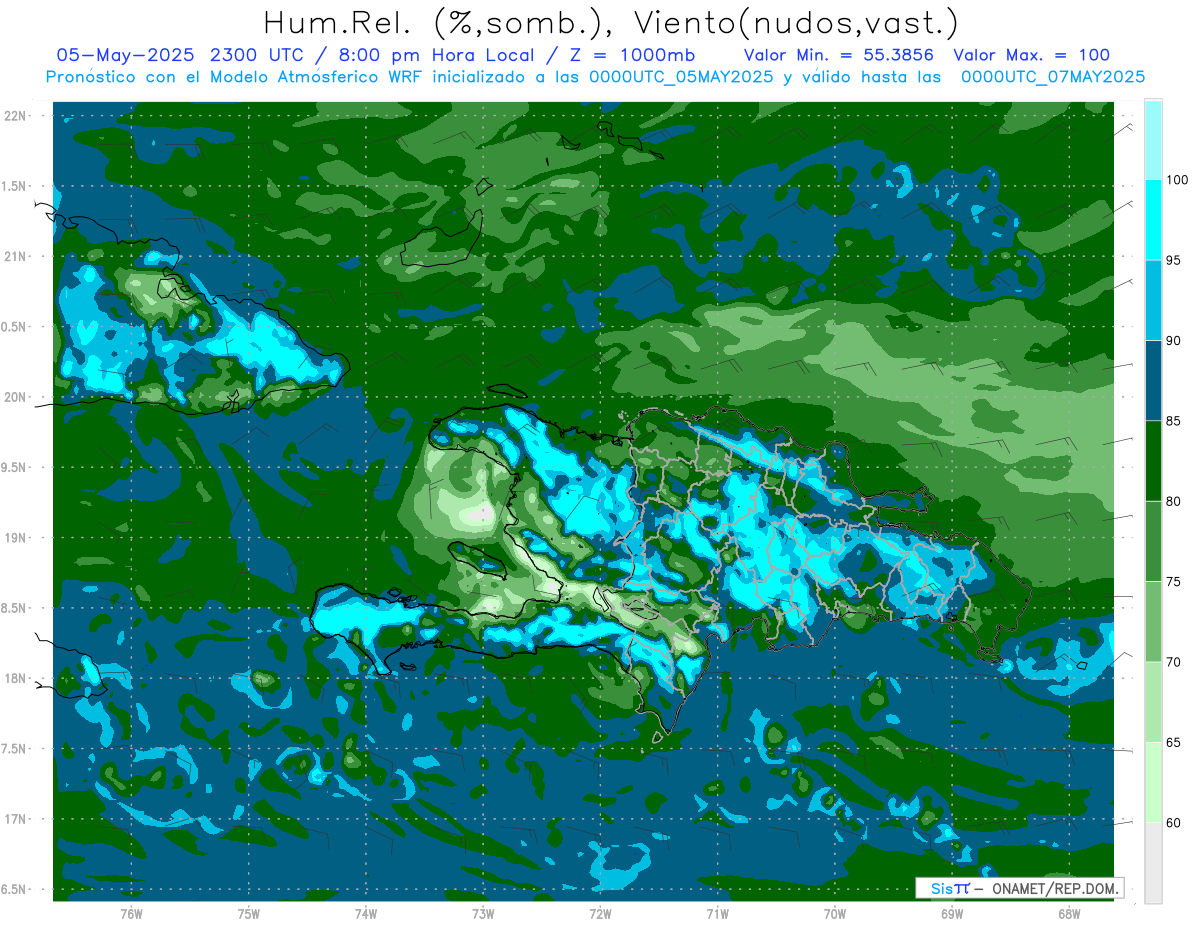Click the colorbar label '70'
The width and height of the screenshot is (1200, 927).
click(1174, 662)
